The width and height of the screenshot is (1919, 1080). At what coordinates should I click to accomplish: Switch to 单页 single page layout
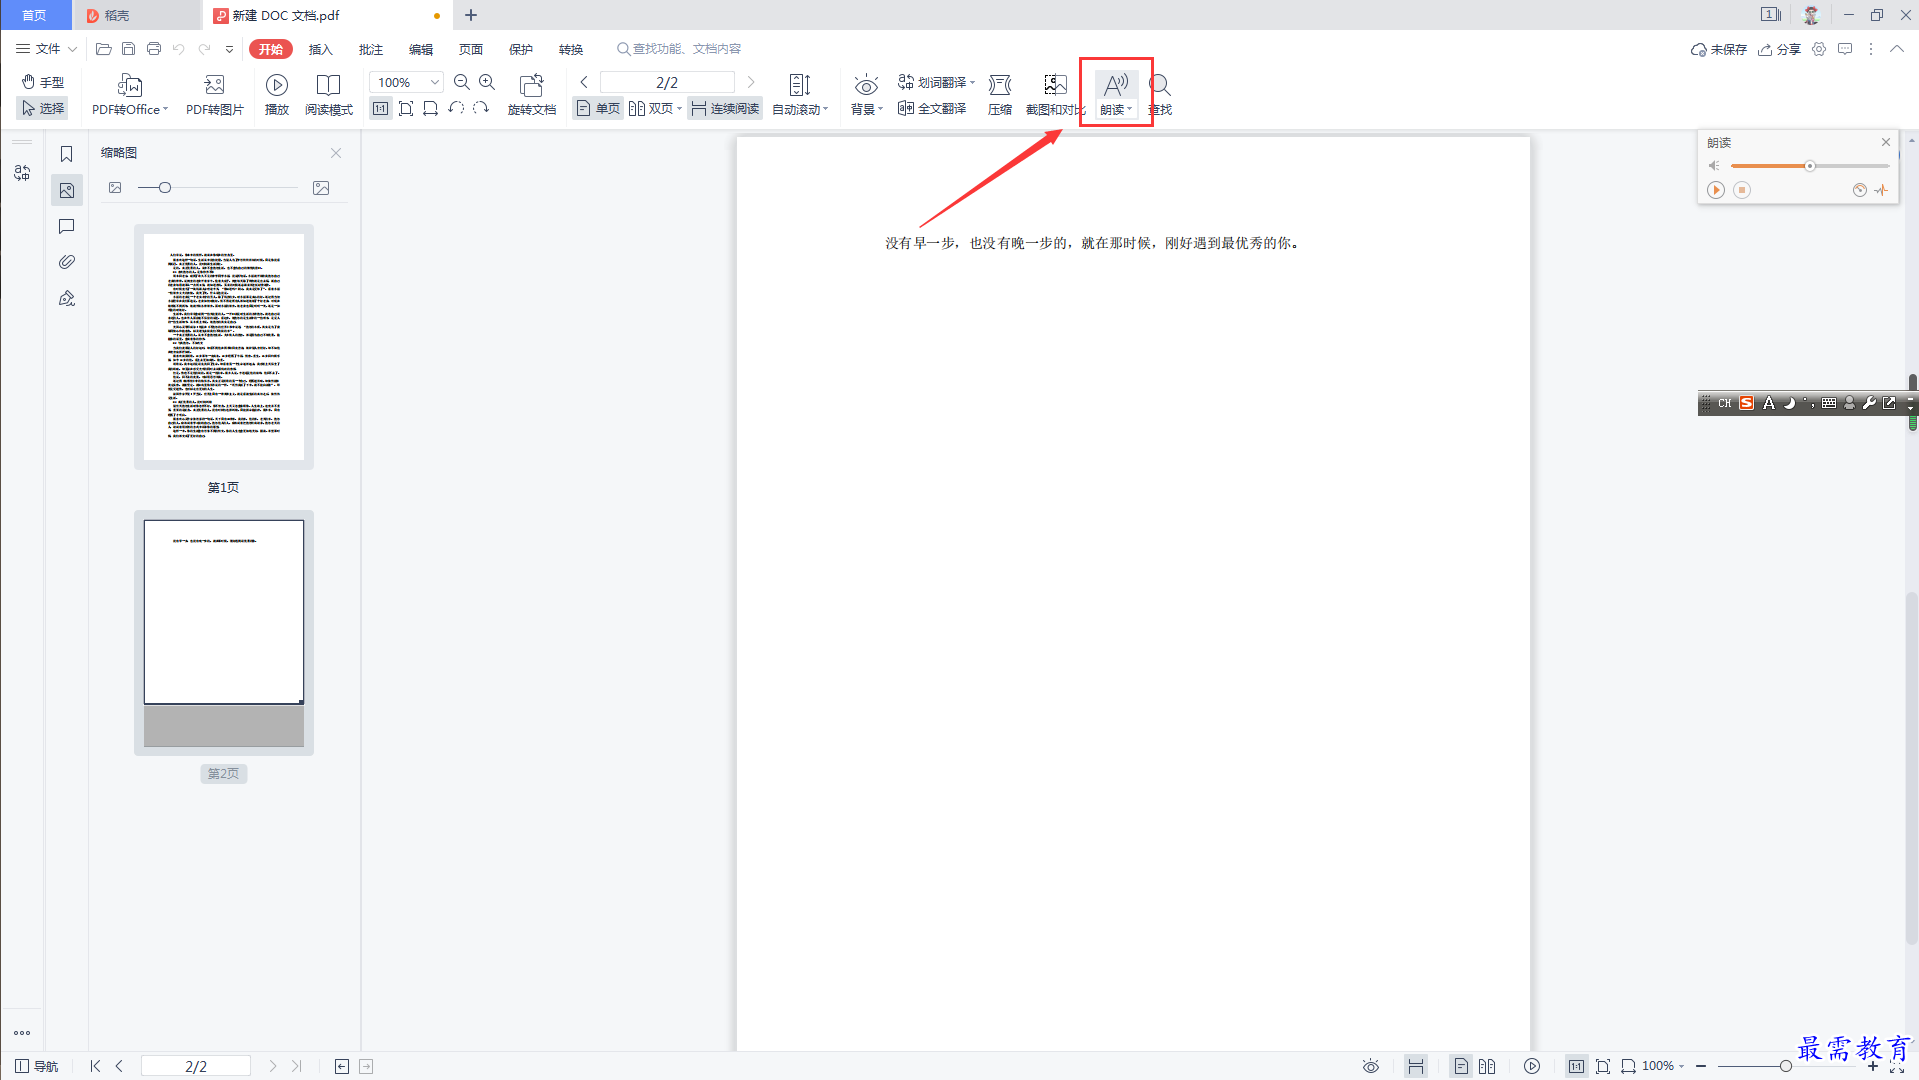pyautogui.click(x=598, y=108)
